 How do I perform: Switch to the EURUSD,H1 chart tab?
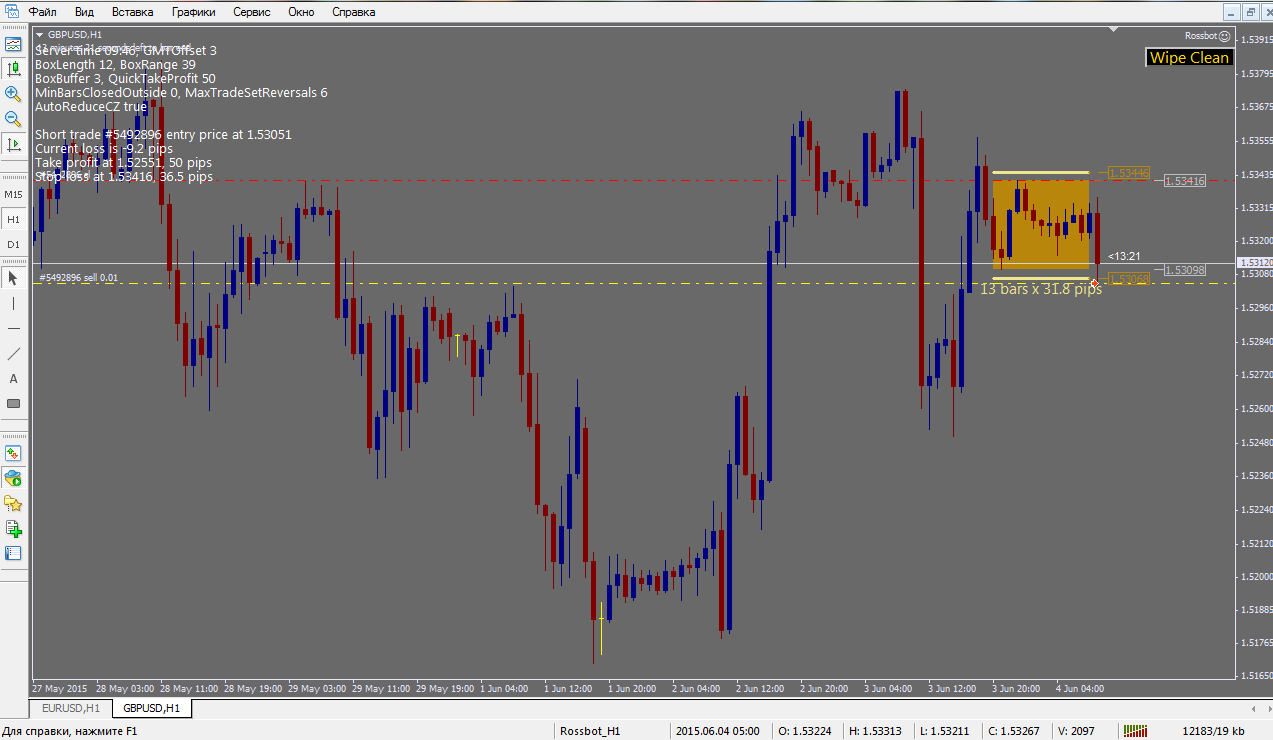pos(70,708)
